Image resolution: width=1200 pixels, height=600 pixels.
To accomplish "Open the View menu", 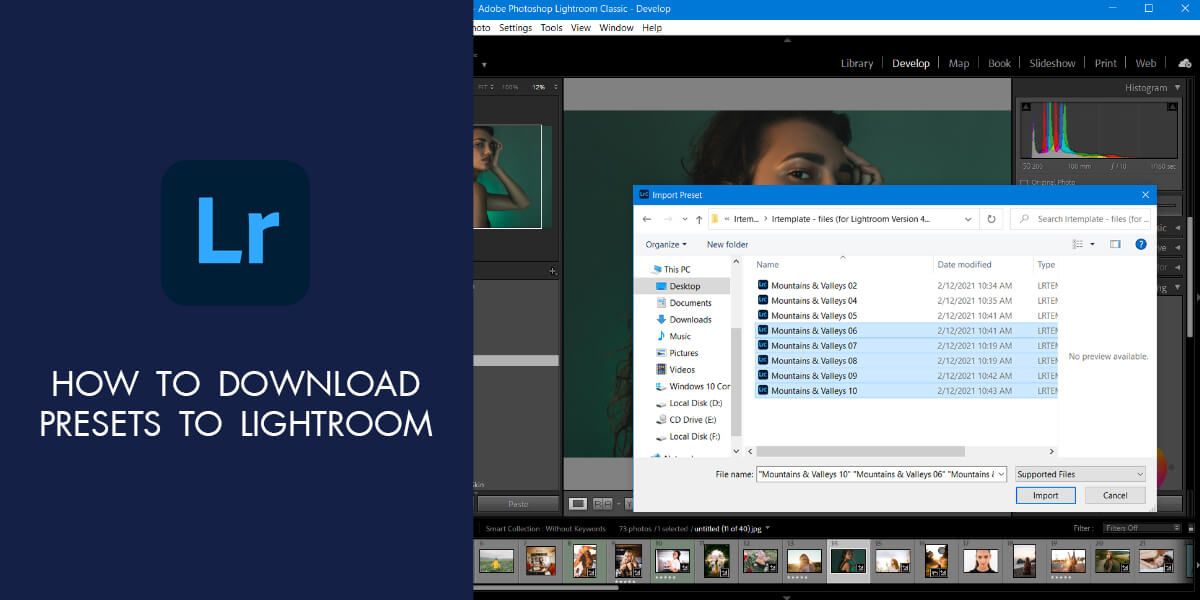I will tap(581, 28).
